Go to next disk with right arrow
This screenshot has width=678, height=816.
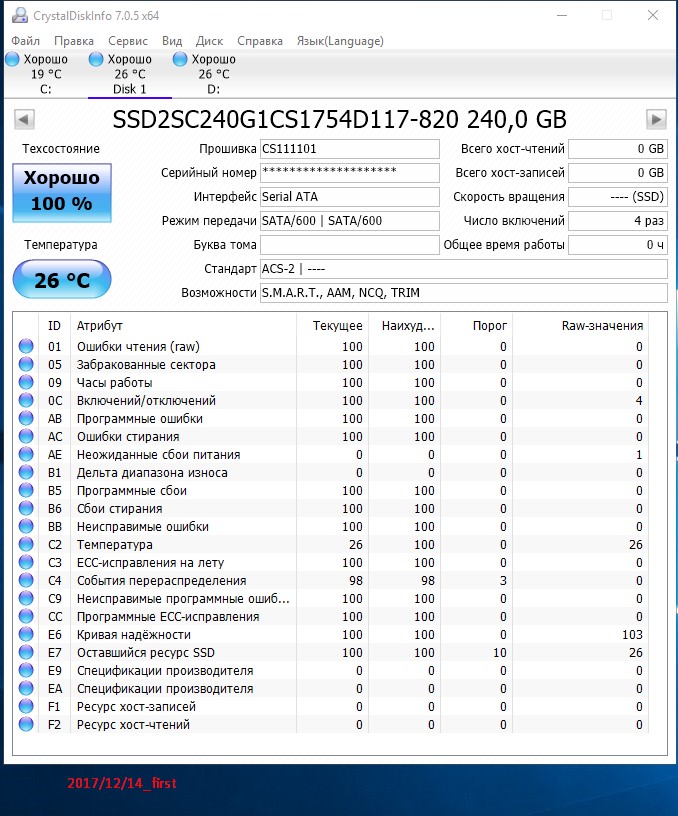pyautogui.click(x=656, y=119)
